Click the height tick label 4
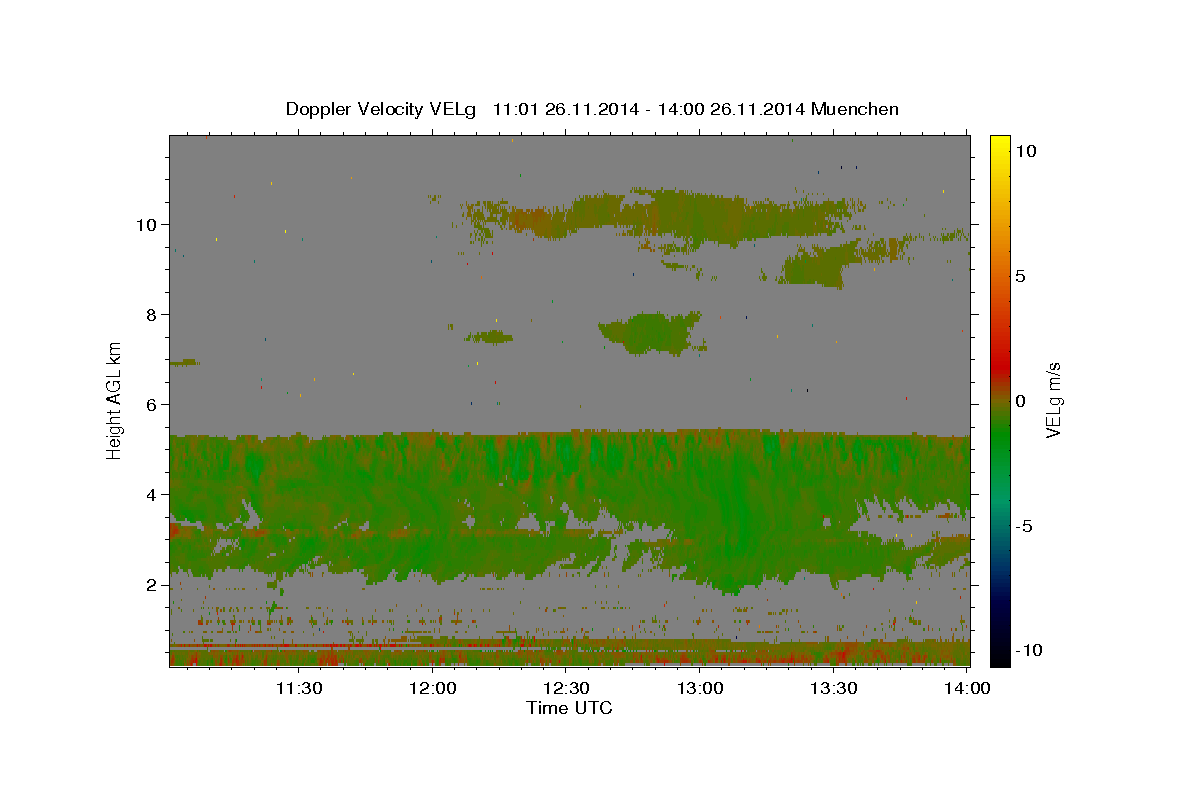The width and height of the screenshot is (1200, 800). pyautogui.click(x=152, y=494)
